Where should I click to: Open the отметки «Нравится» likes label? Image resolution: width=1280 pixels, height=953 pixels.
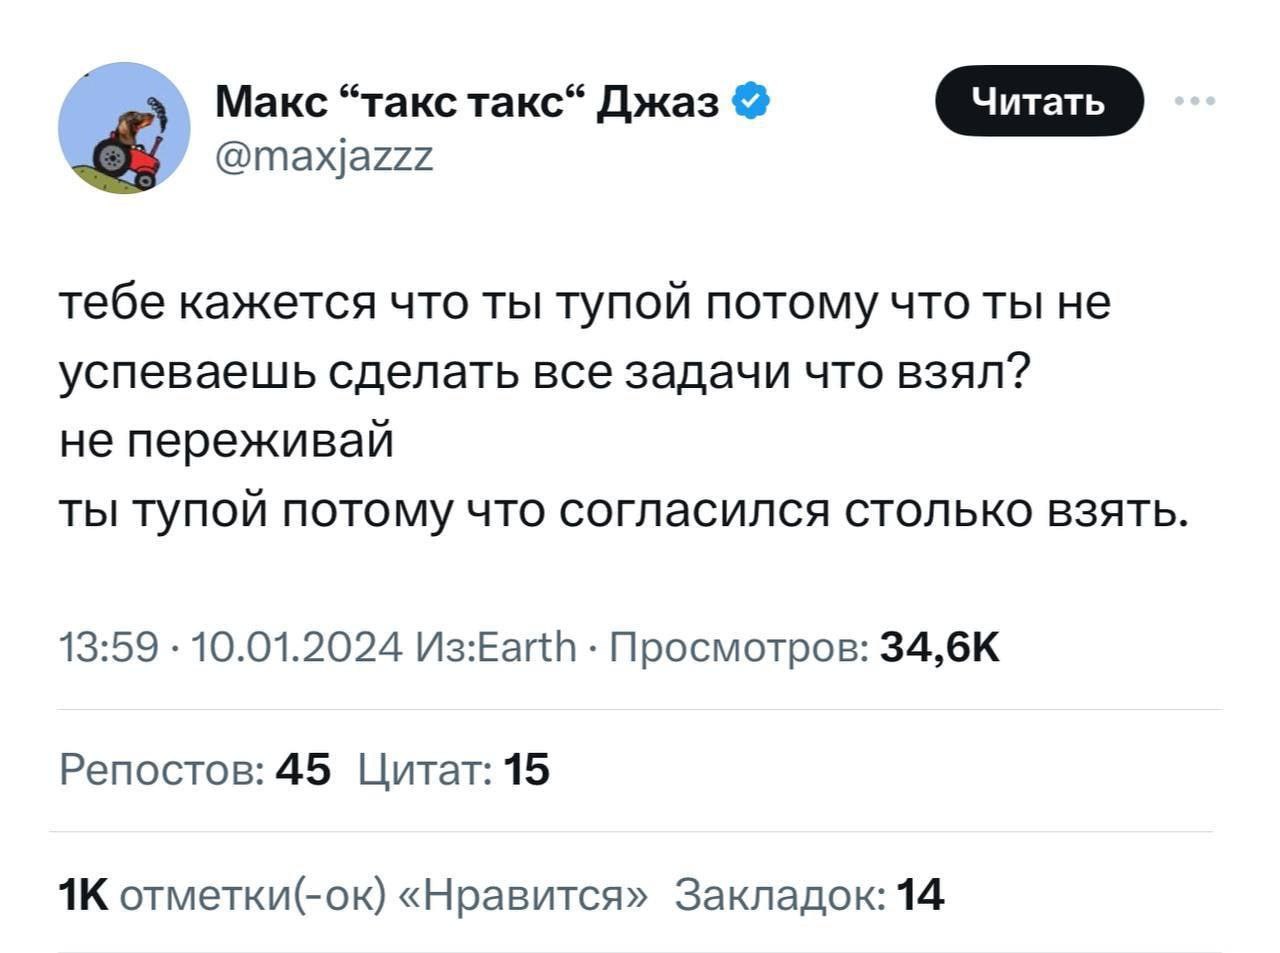[x=383, y=894]
